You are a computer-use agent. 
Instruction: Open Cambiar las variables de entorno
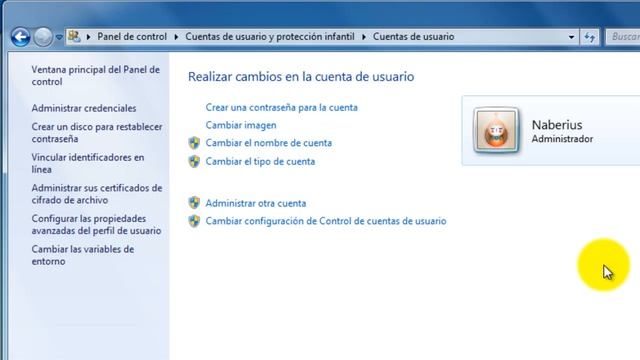click(x=82, y=255)
